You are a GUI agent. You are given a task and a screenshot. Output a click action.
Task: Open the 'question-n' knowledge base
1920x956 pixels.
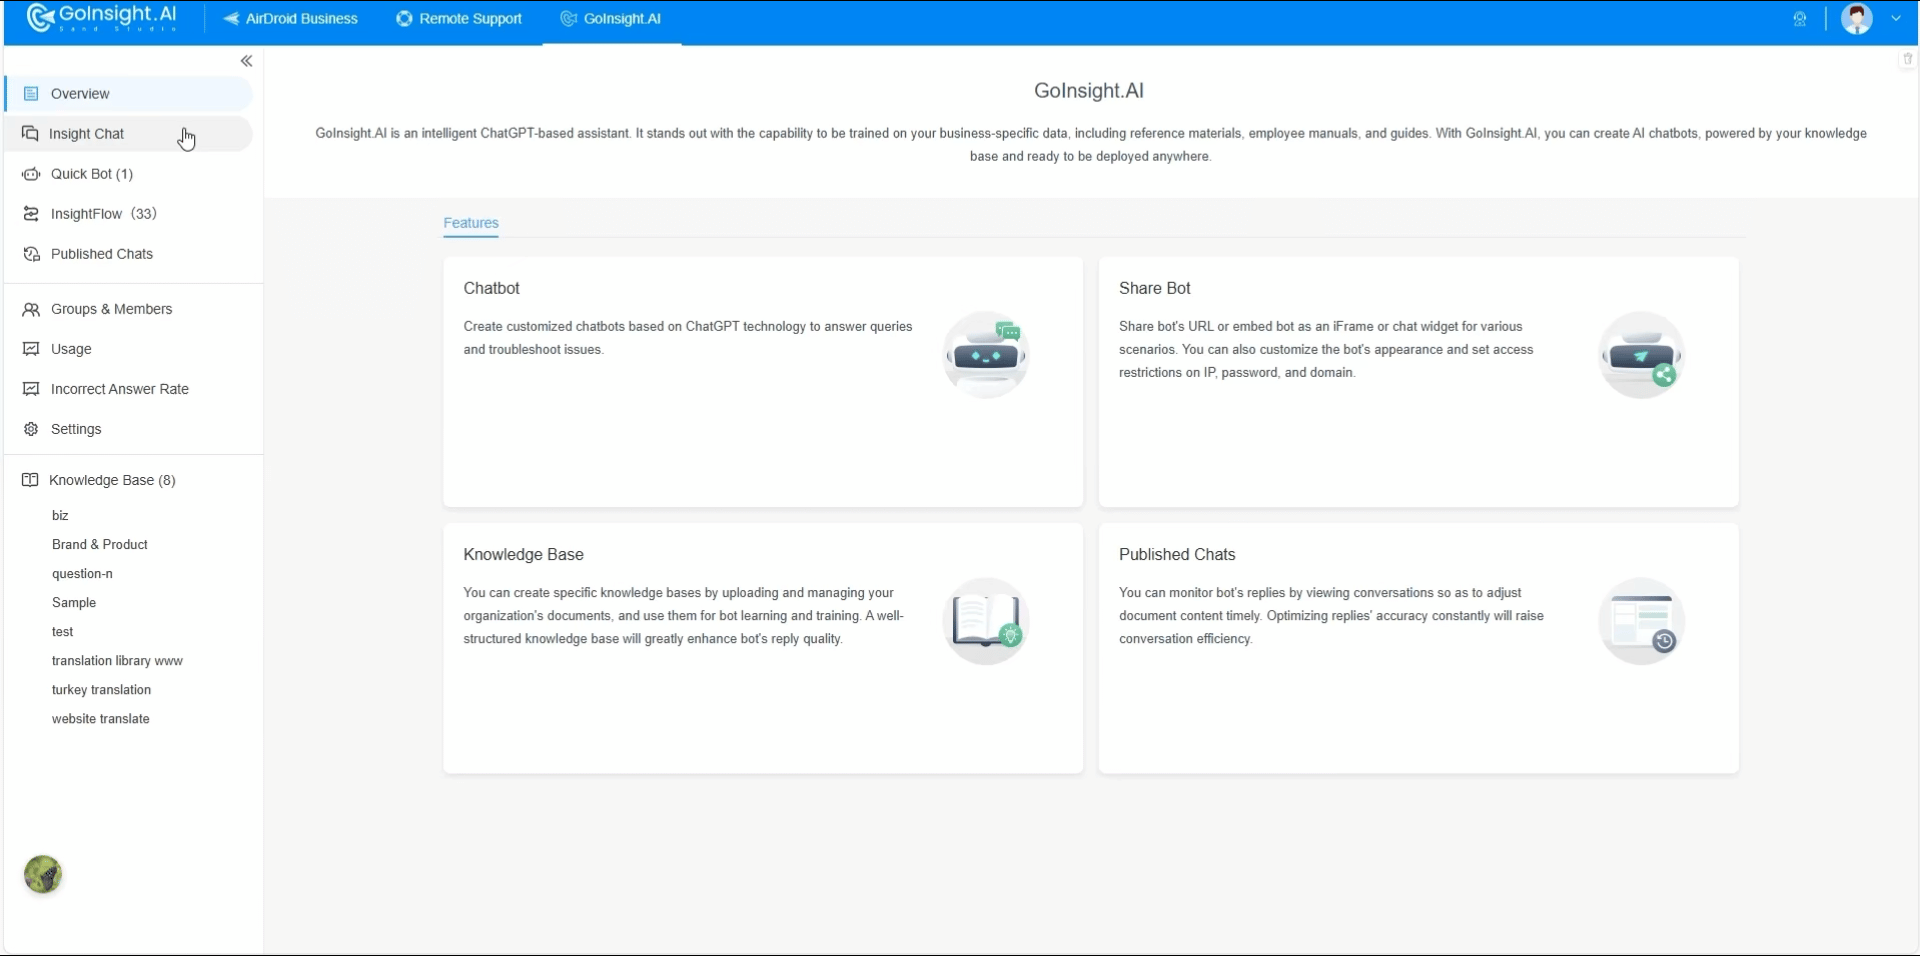(x=82, y=574)
